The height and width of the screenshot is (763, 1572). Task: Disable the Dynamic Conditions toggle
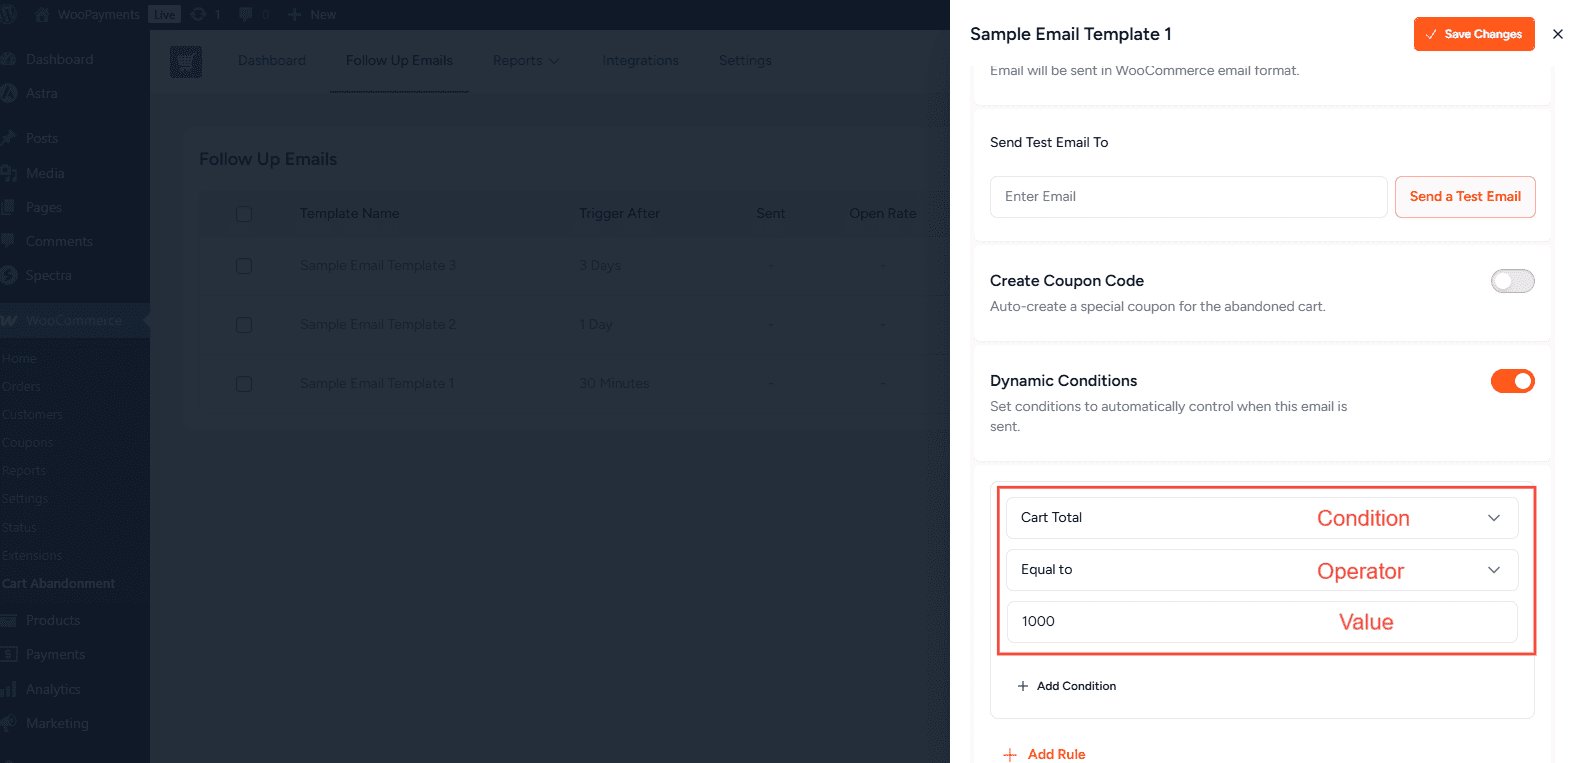[x=1512, y=381]
